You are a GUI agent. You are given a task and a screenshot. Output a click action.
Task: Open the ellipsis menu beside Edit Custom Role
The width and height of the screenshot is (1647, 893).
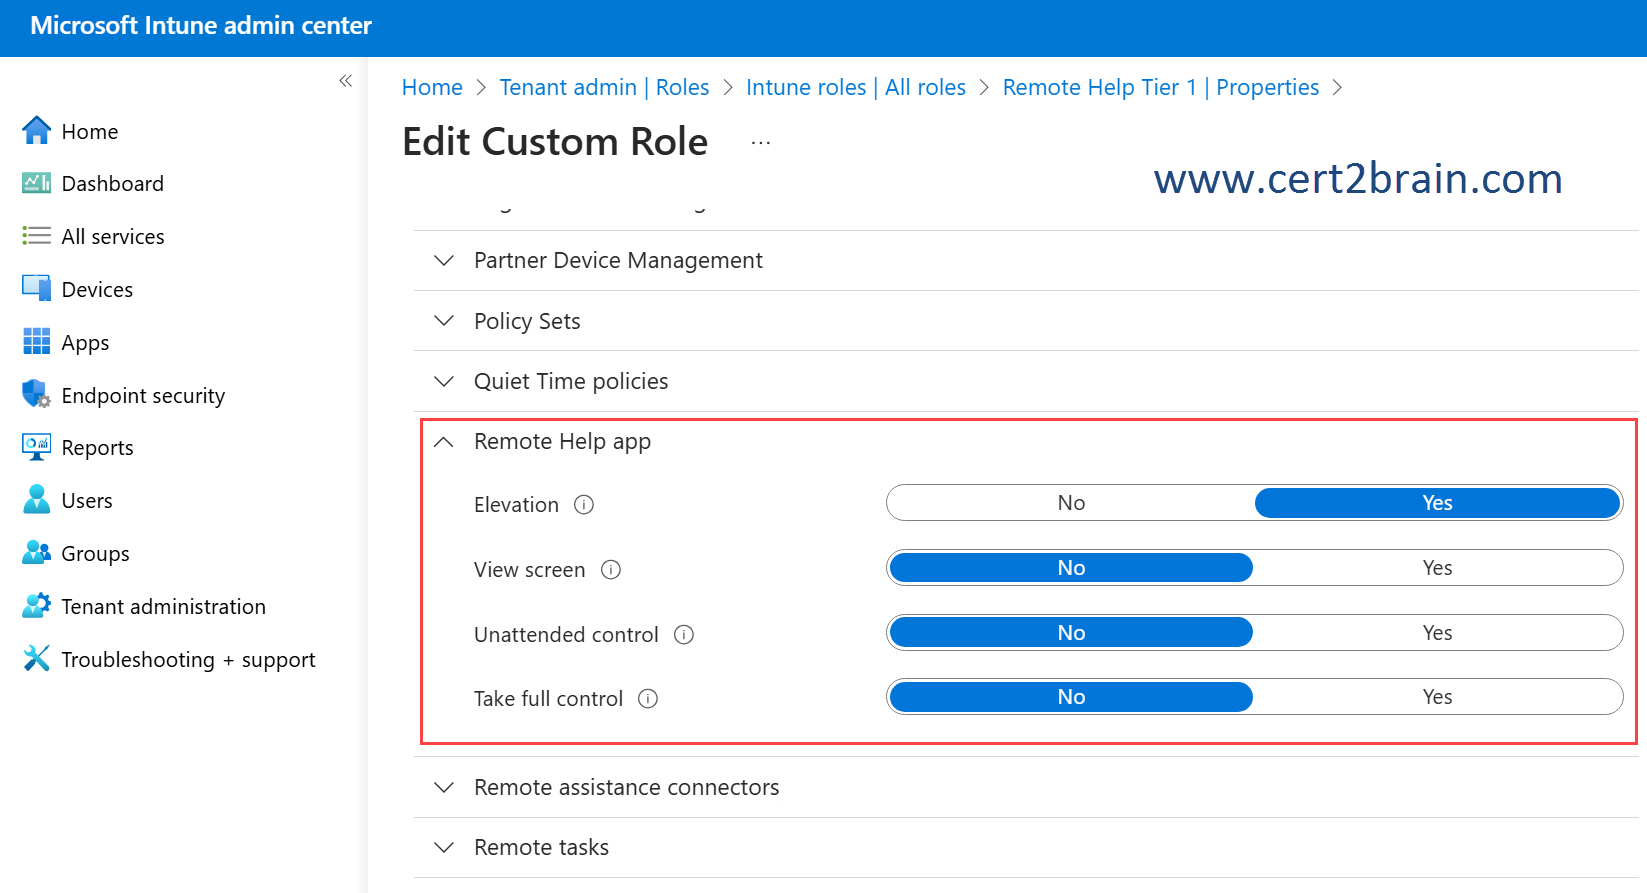(761, 143)
